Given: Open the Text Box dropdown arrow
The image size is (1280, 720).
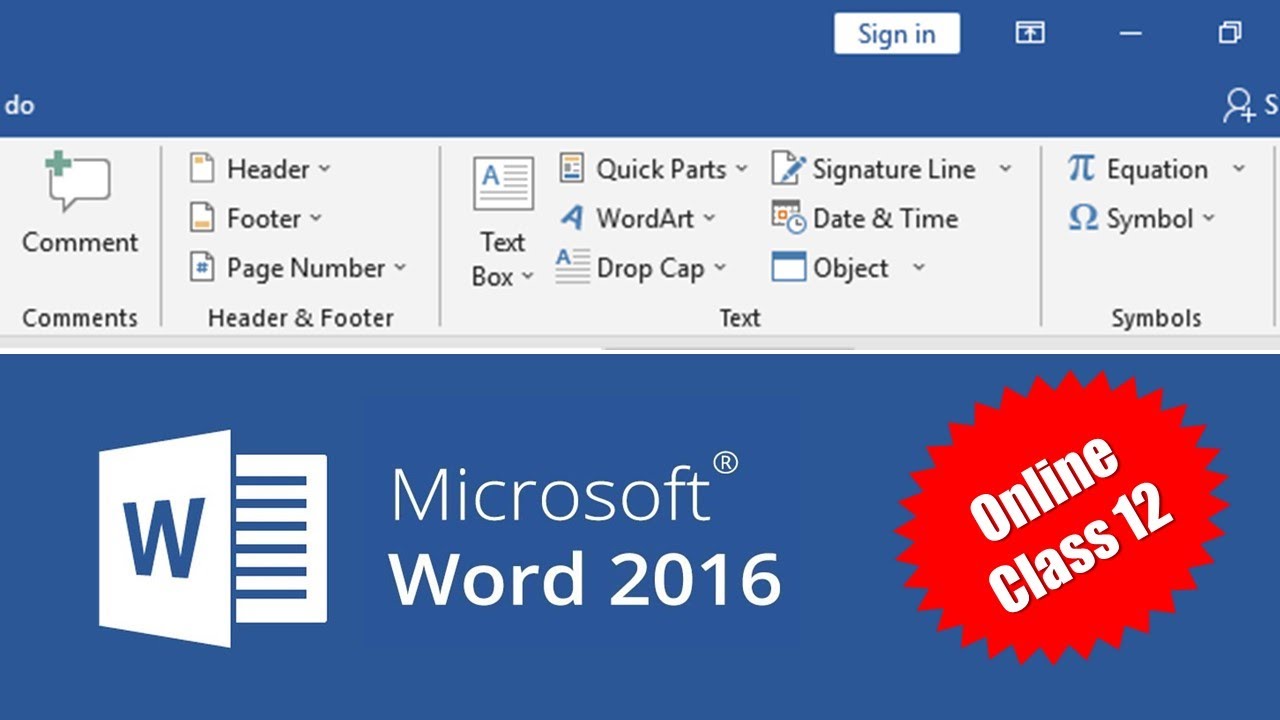Looking at the screenshot, I should pyautogui.click(x=528, y=277).
